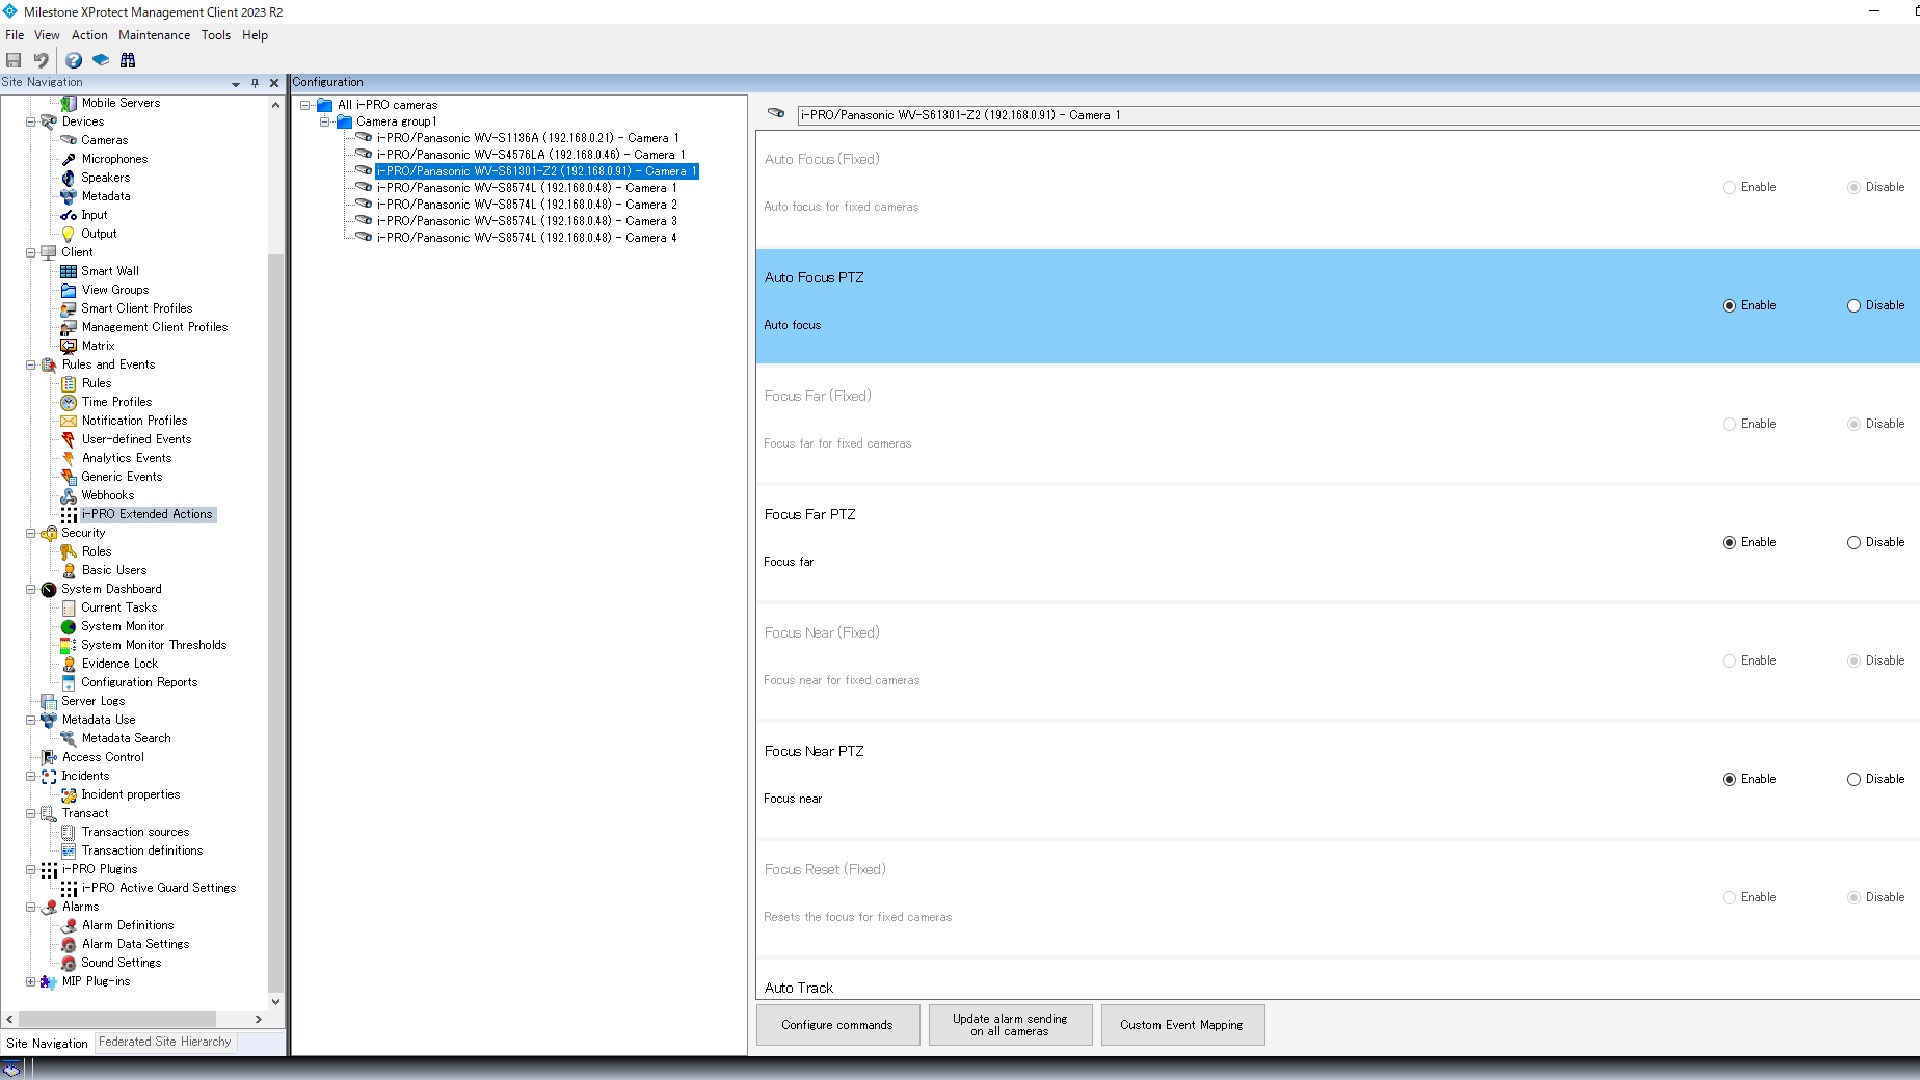Click the Notification Profiles envelope icon
Screen dimensions: 1920x1080
68,421
